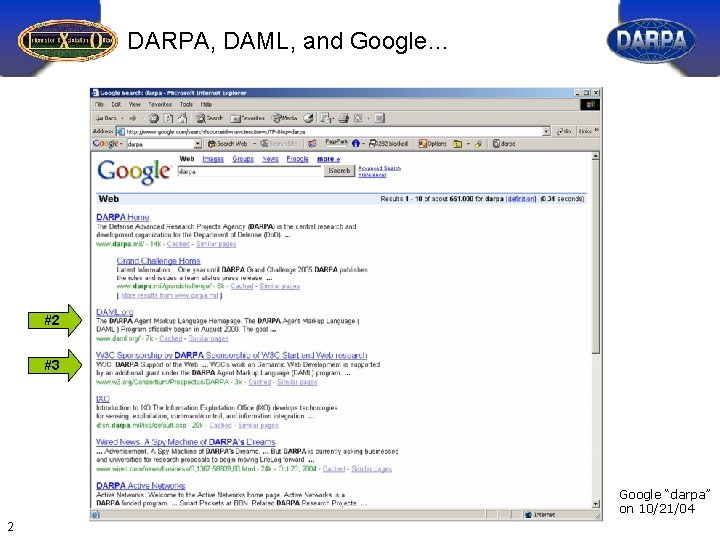The width and height of the screenshot is (720, 540).
Task: Open the DARPA Home result
Action: tap(123, 217)
